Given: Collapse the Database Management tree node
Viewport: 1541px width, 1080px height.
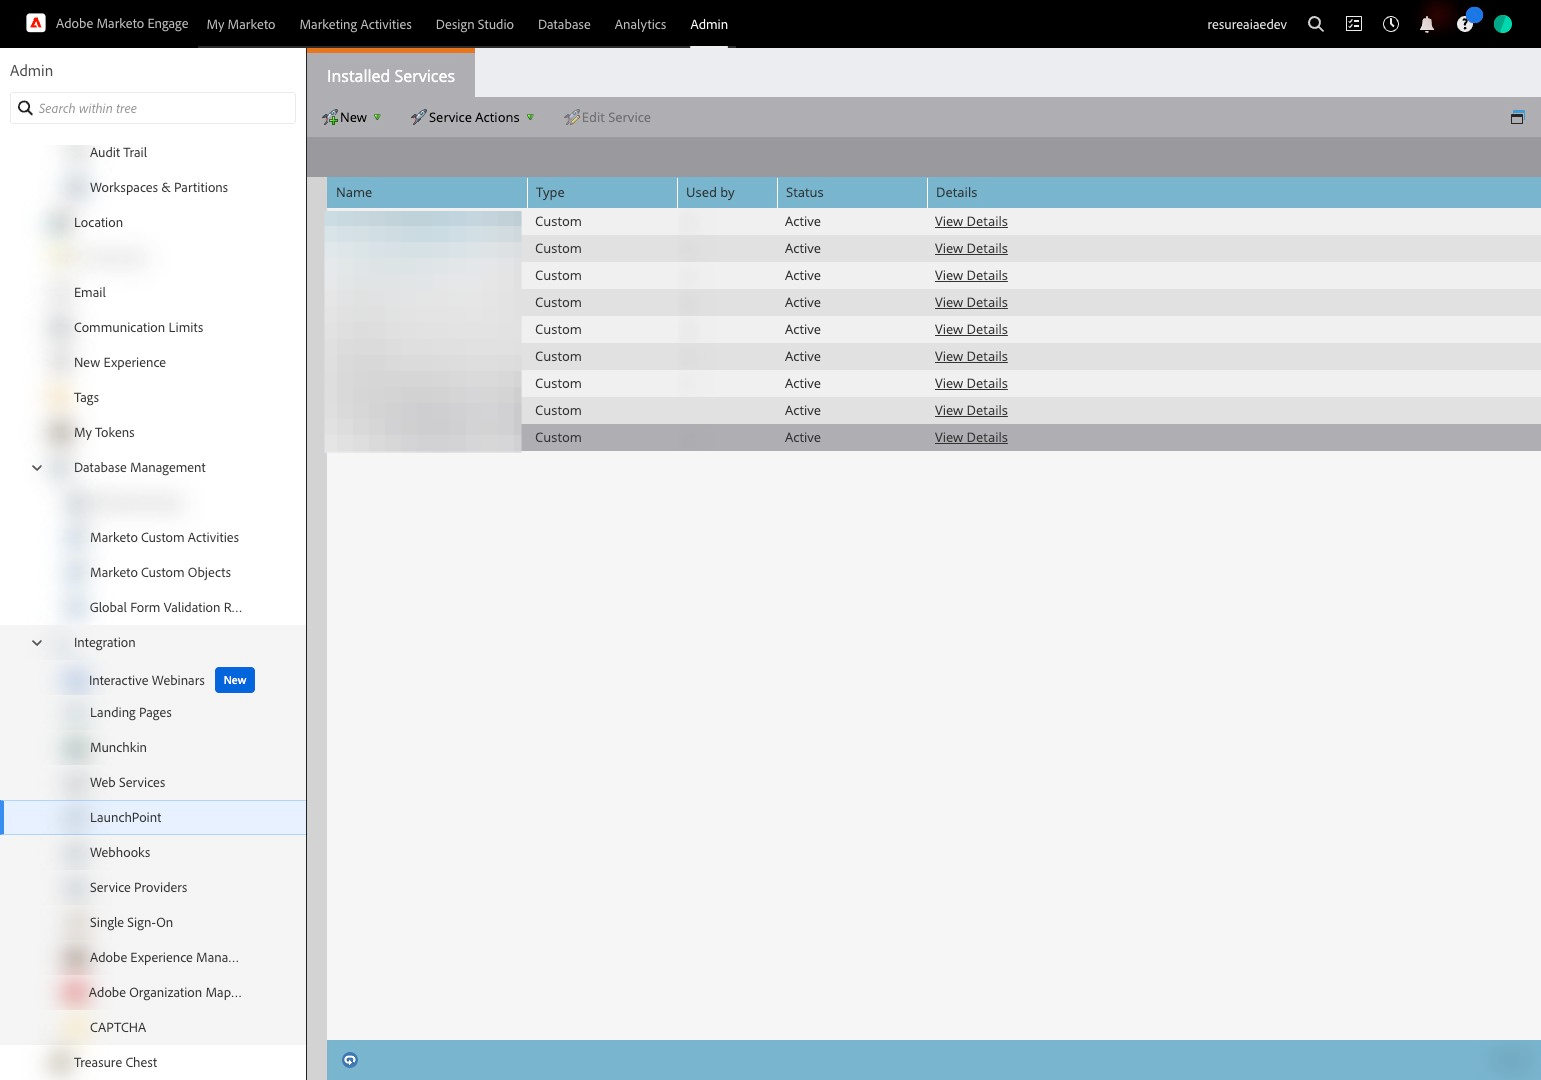Looking at the screenshot, I should pyautogui.click(x=37, y=467).
